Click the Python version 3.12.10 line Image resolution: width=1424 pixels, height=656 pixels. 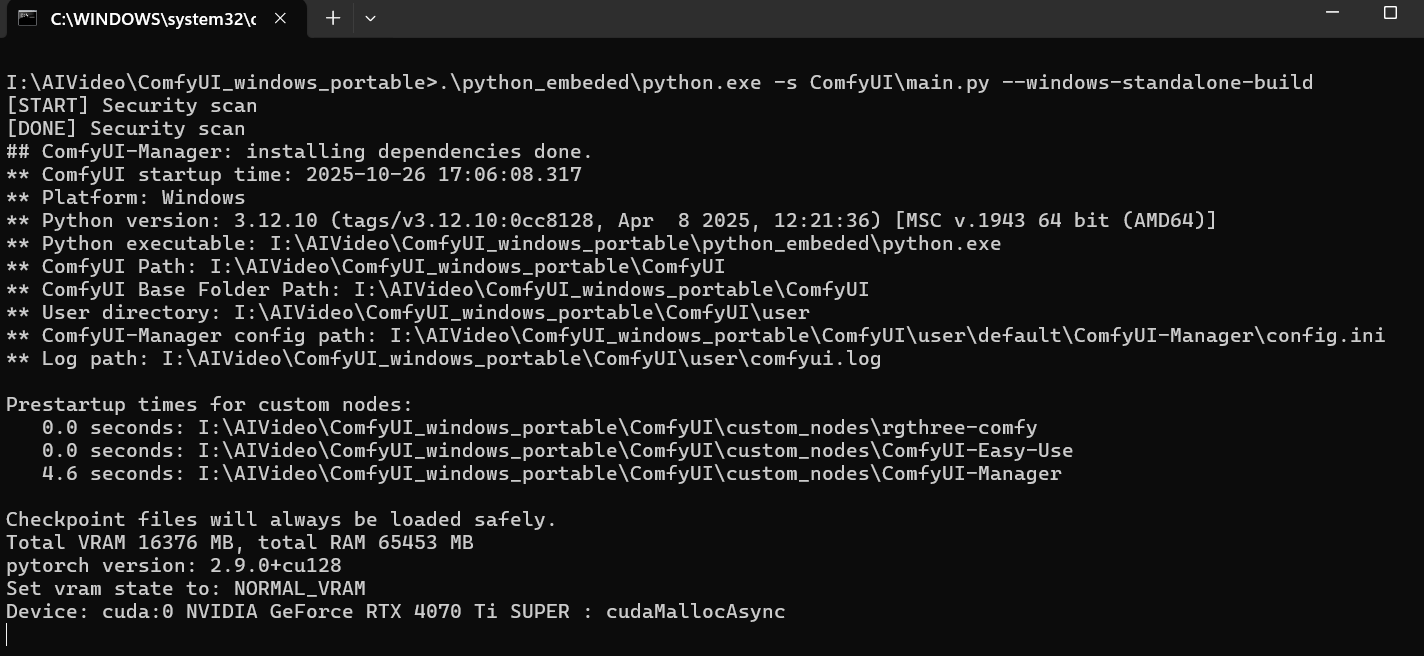610,220
